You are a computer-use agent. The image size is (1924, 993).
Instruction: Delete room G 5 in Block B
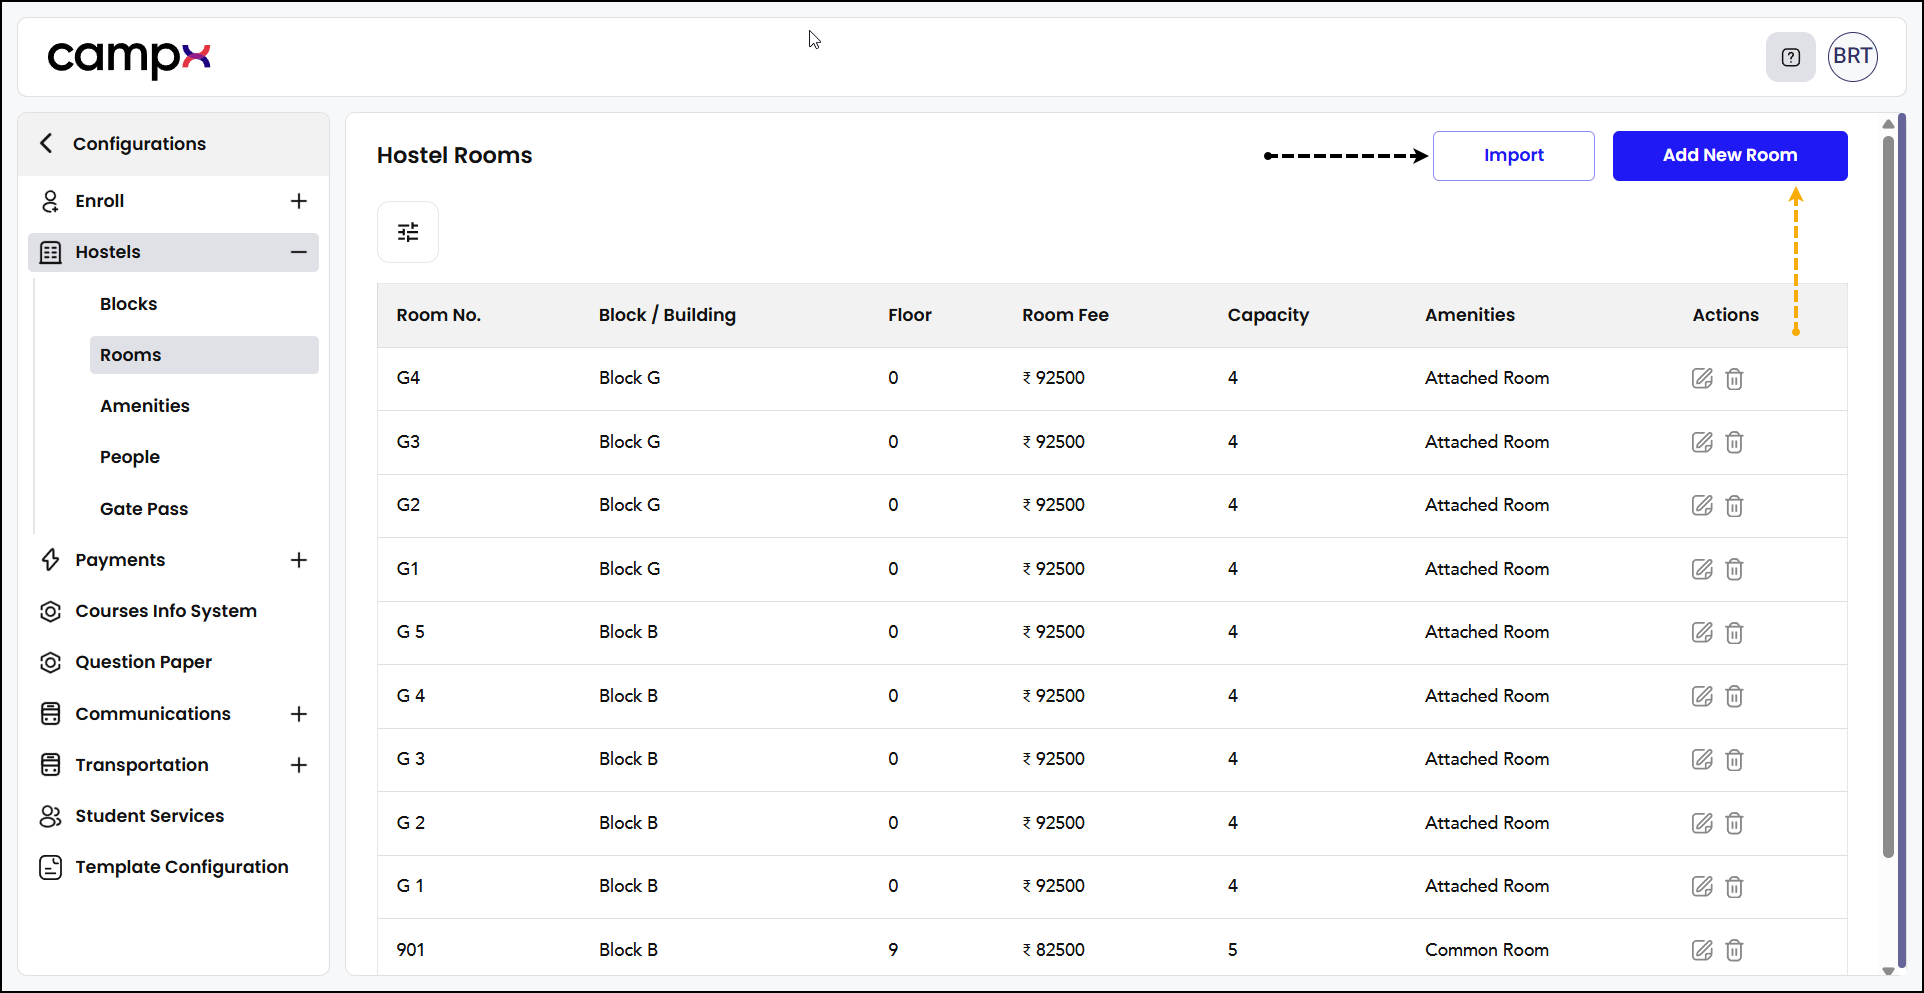(x=1734, y=632)
